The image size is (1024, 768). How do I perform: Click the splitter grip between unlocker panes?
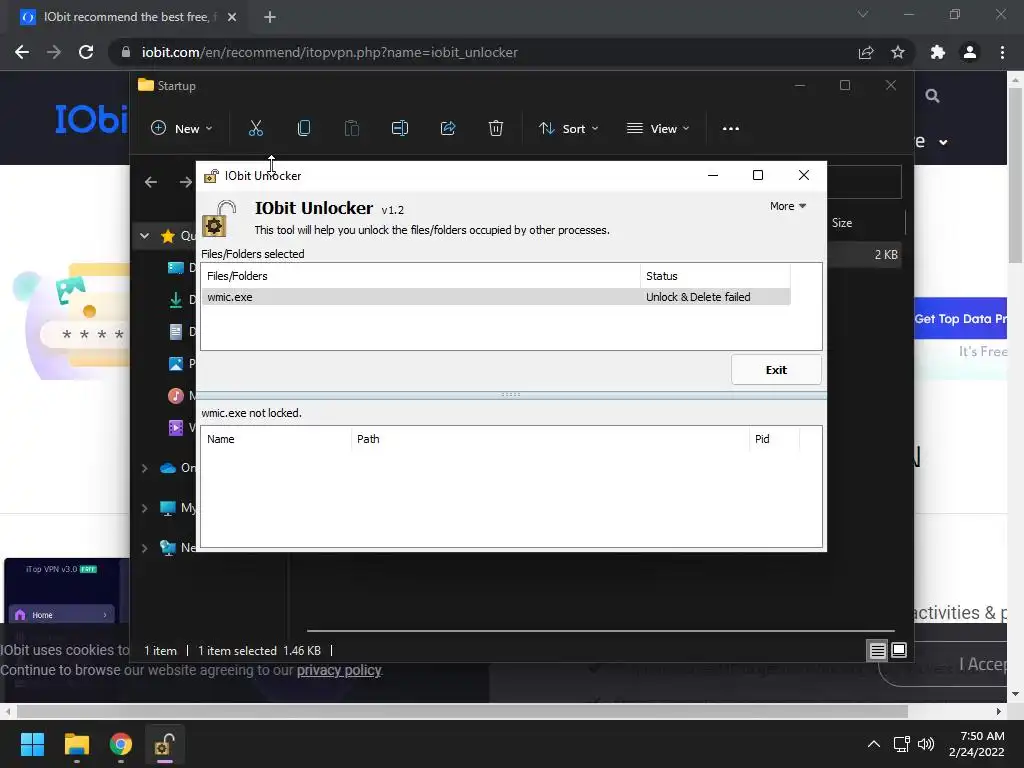tap(511, 394)
